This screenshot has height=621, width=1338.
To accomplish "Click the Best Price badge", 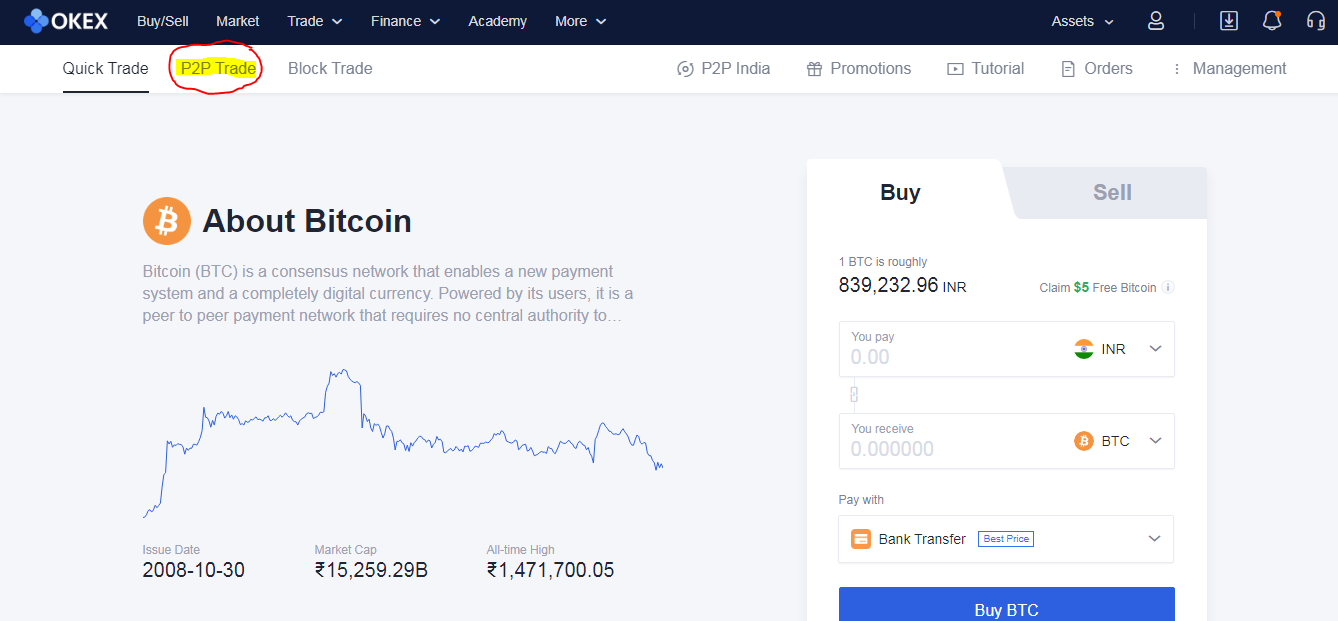I will pos(1006,539).
